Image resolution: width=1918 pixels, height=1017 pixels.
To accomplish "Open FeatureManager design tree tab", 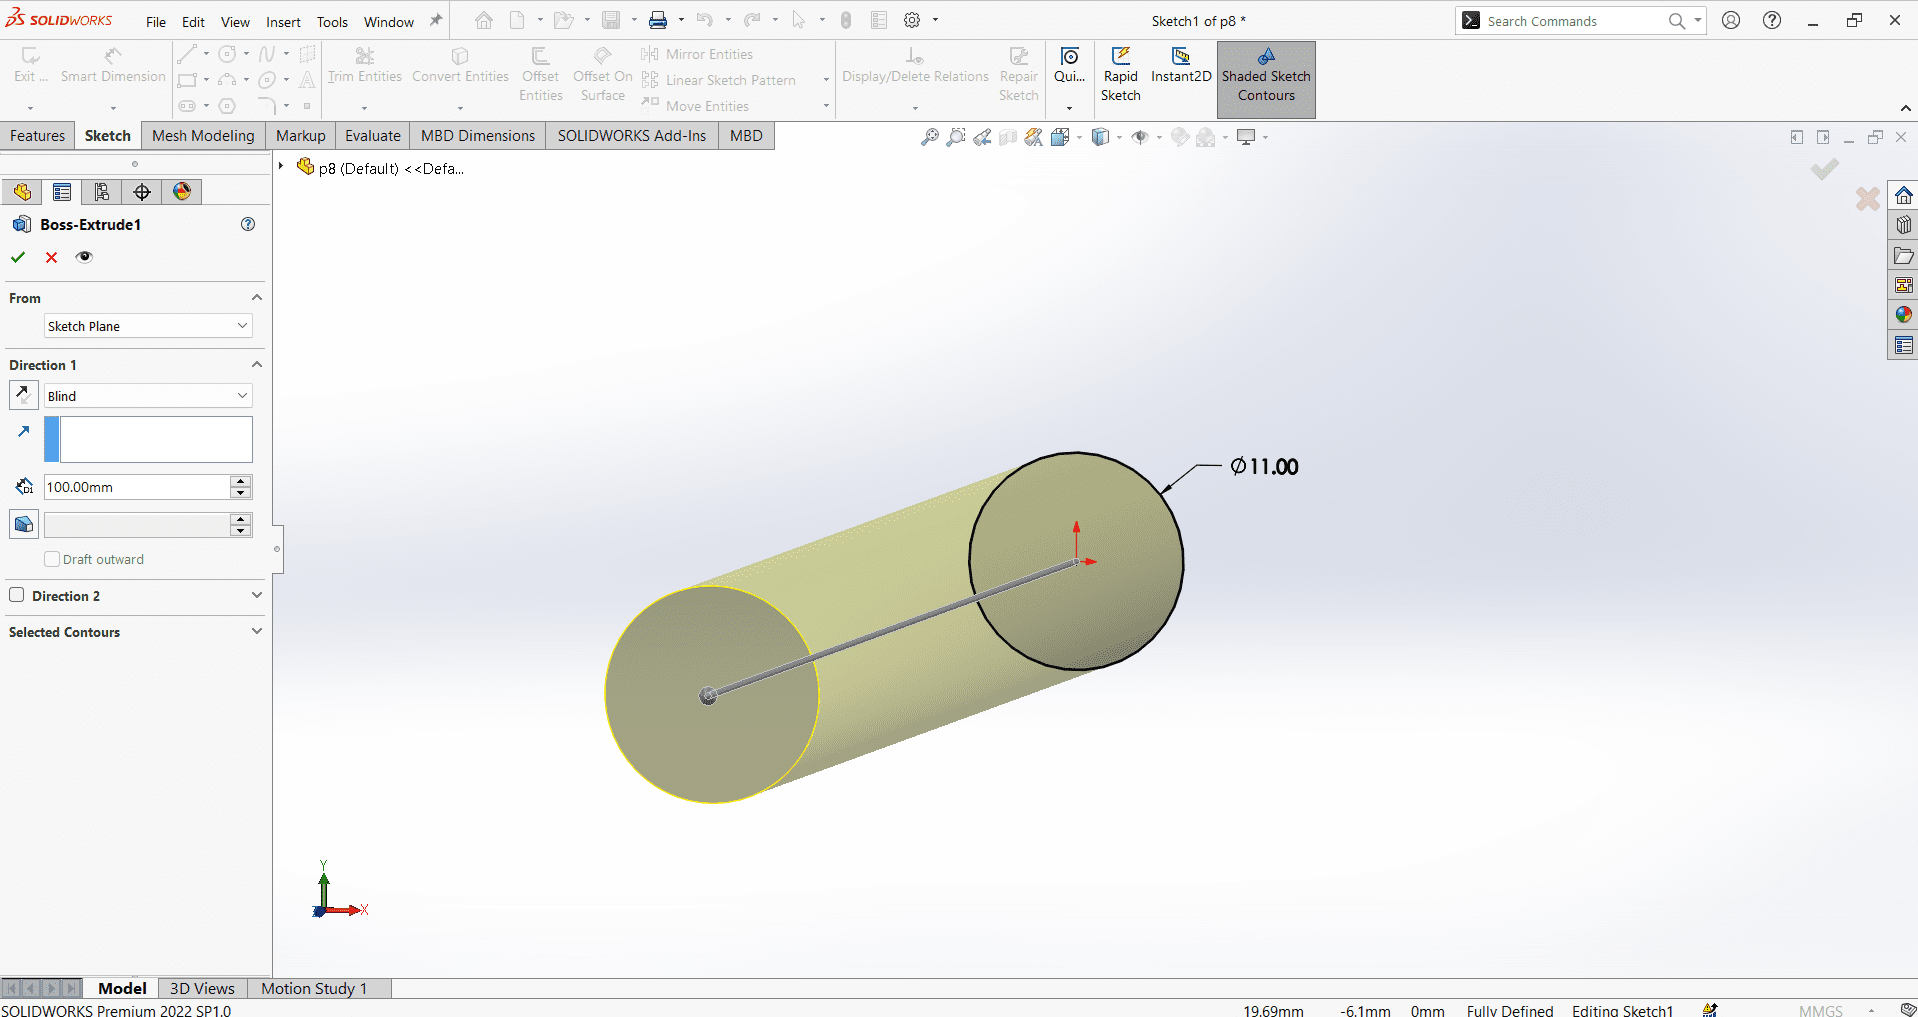I will pos(22,192).
